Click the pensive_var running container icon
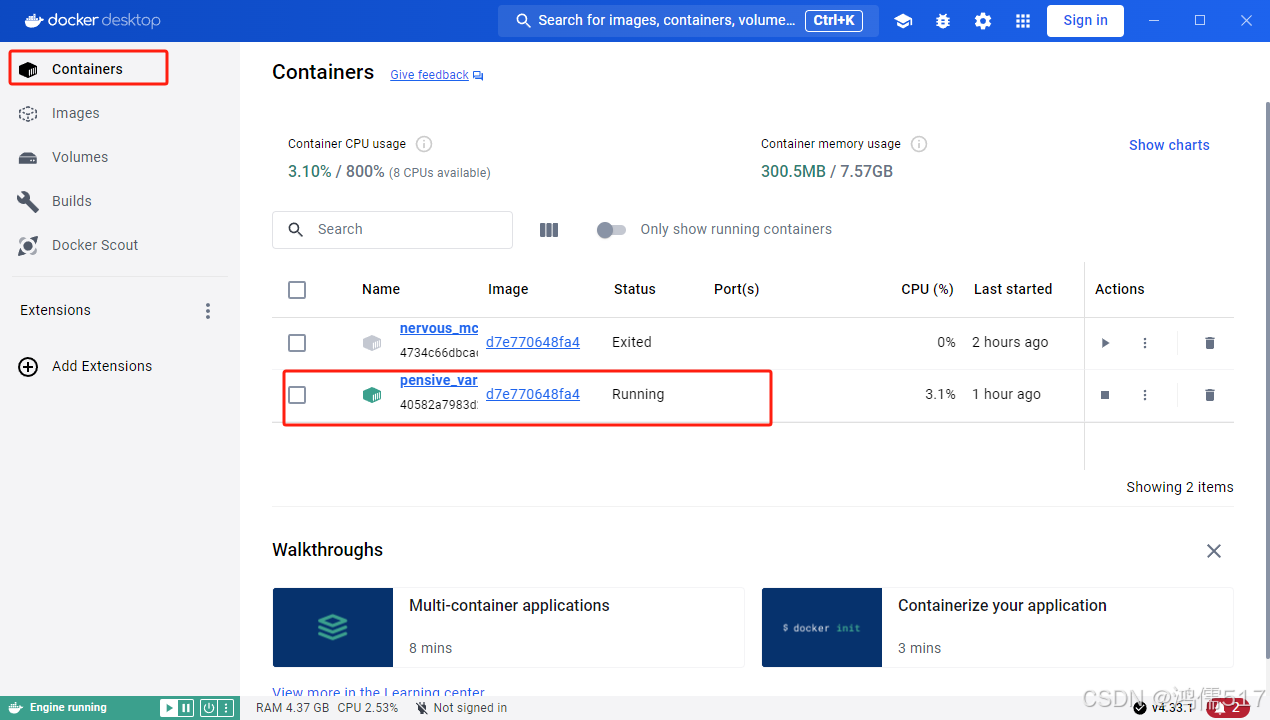1270x720 pixels. coord(372,395)
